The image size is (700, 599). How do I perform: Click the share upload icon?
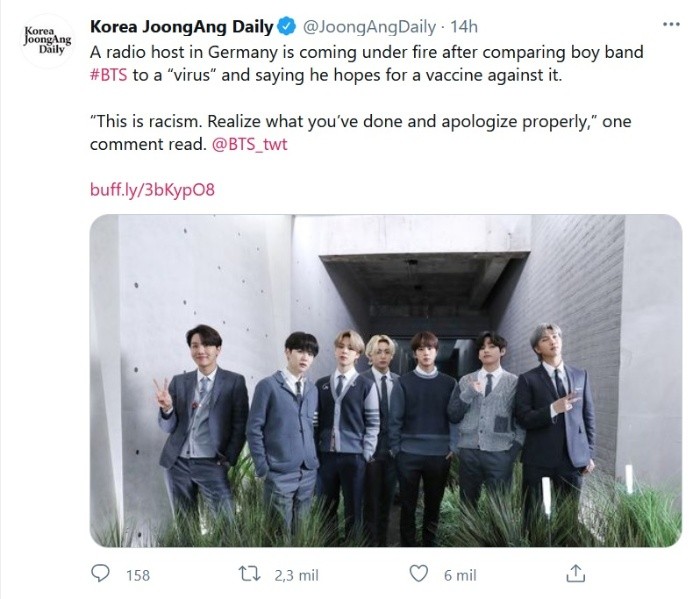(575, 574)
